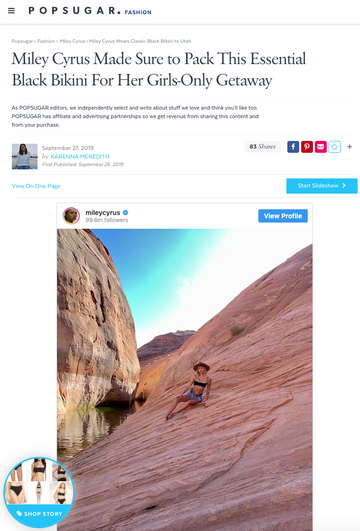Click the author's profile photo
Image resolution: width=360 pixels, height=531 pixels.
tap(25, 156)
